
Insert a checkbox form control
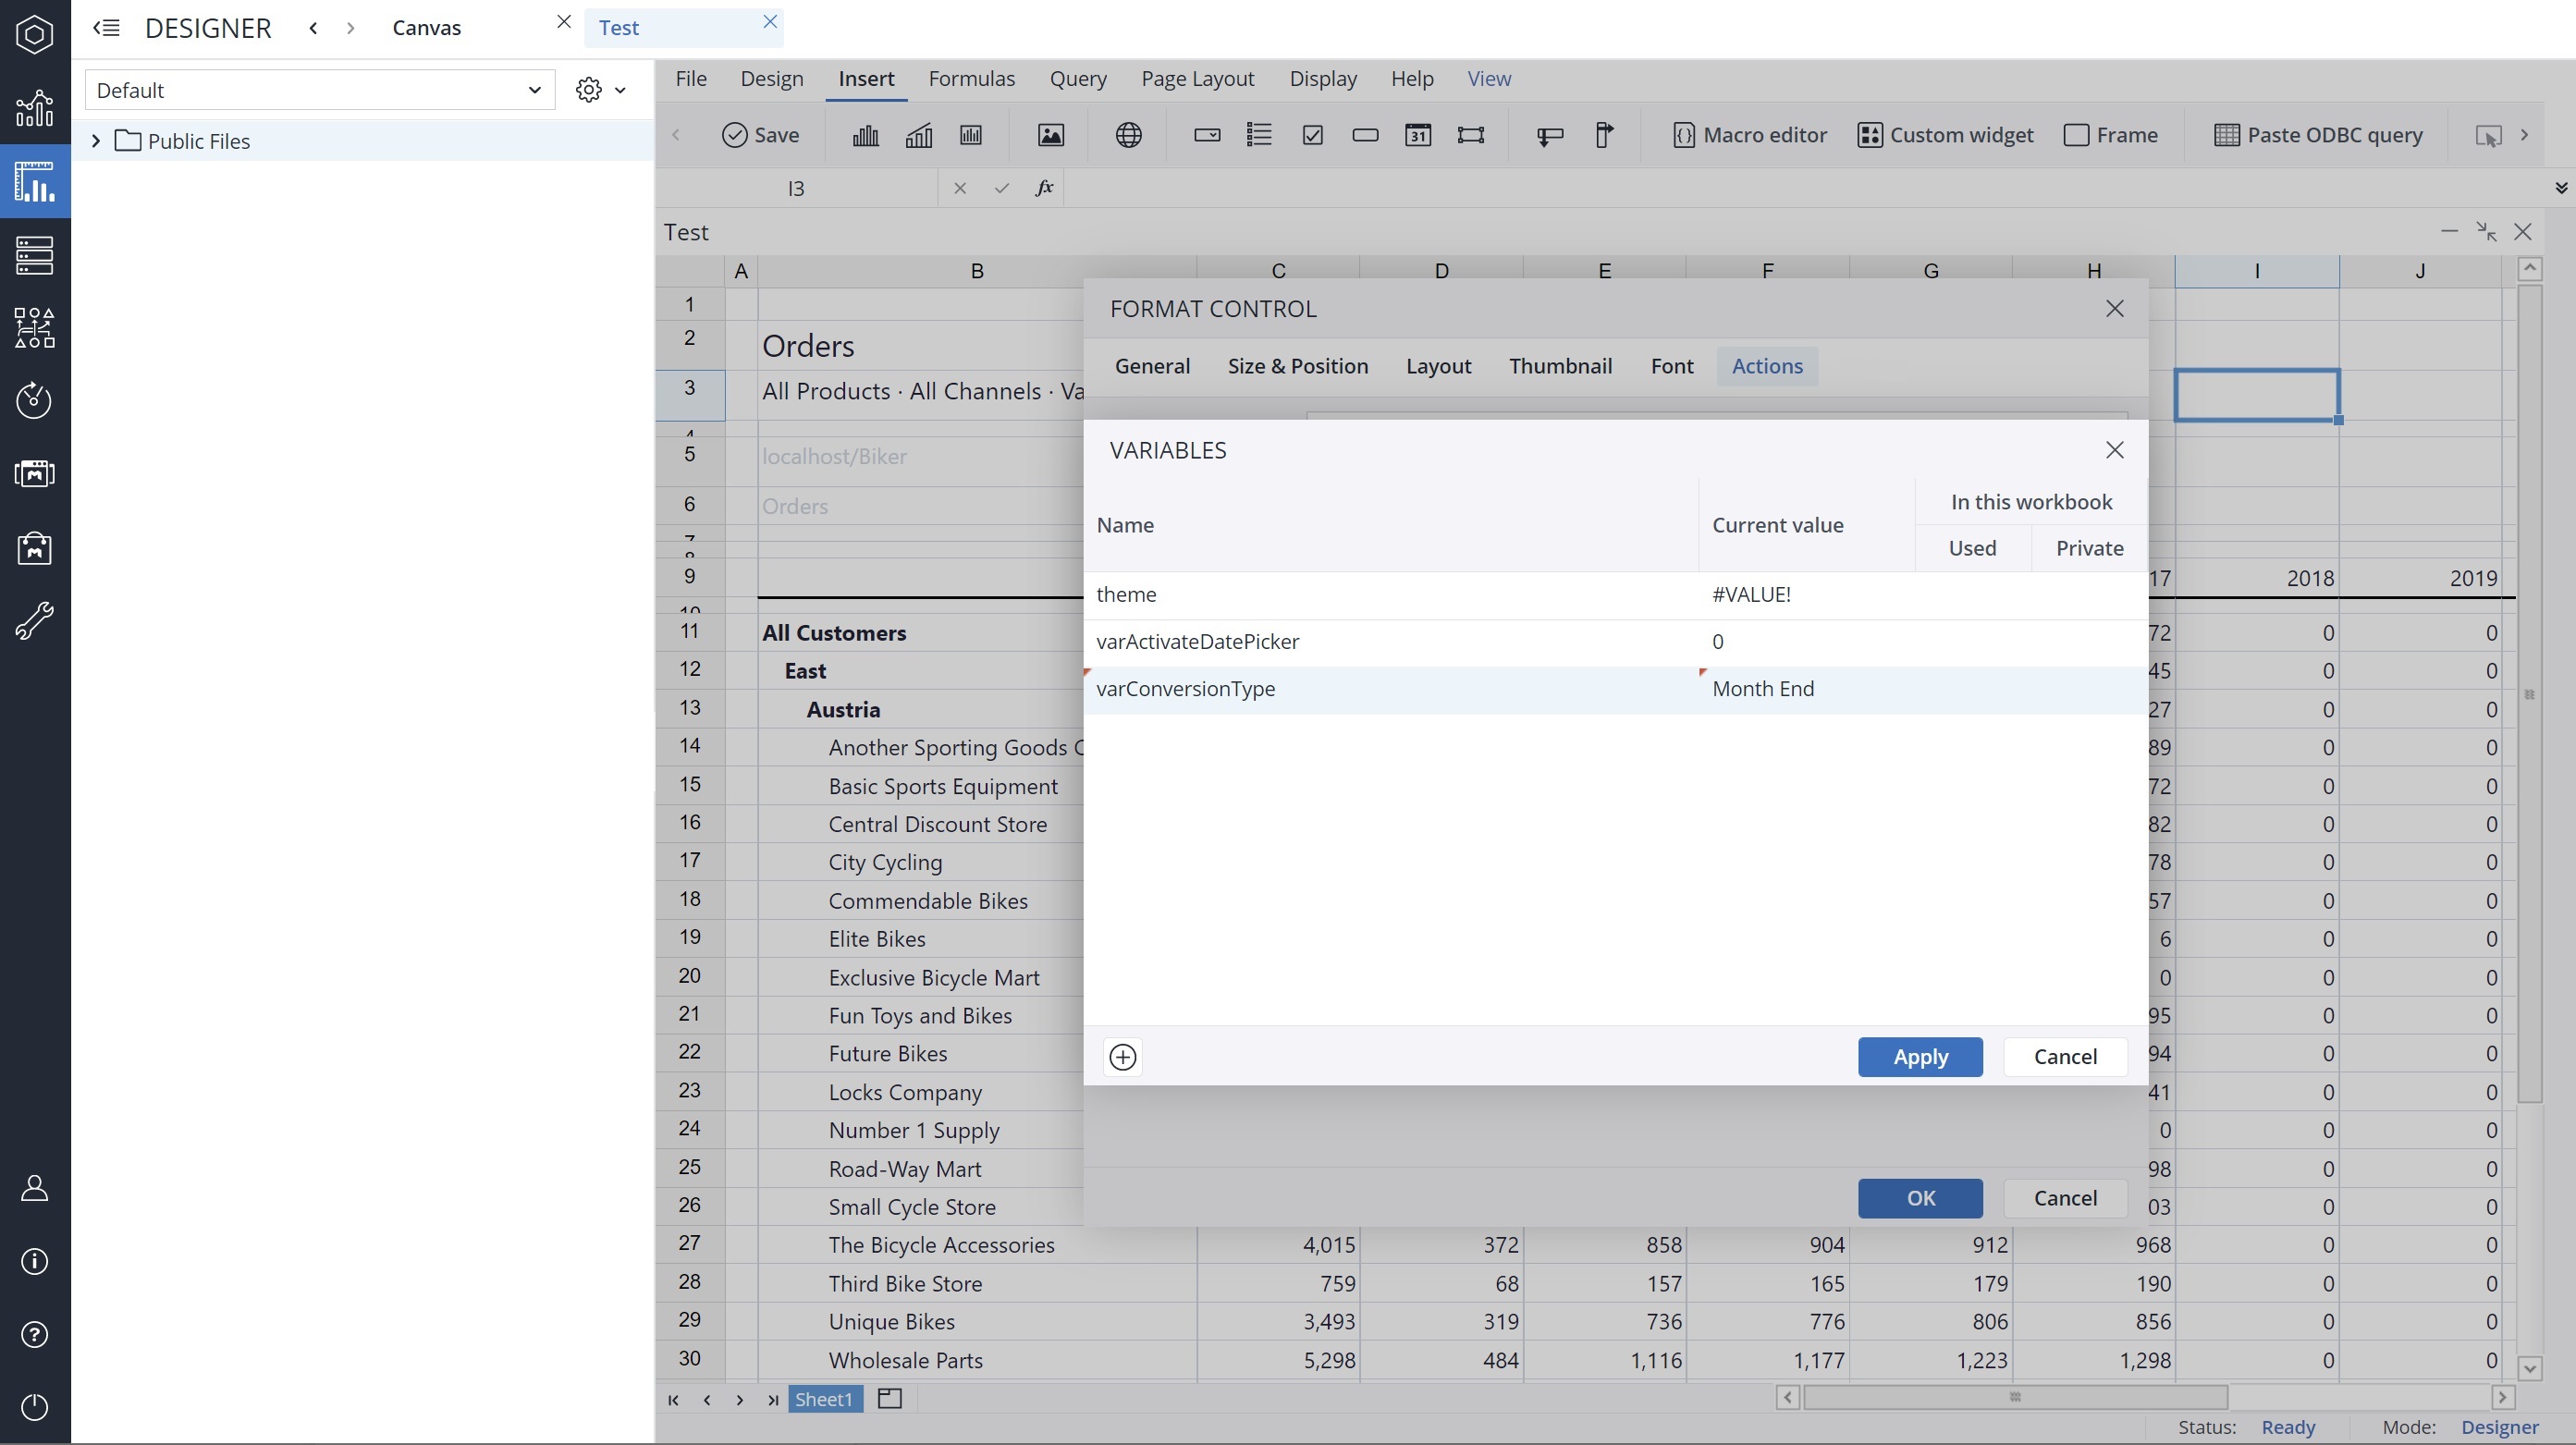pos(1313,135)
